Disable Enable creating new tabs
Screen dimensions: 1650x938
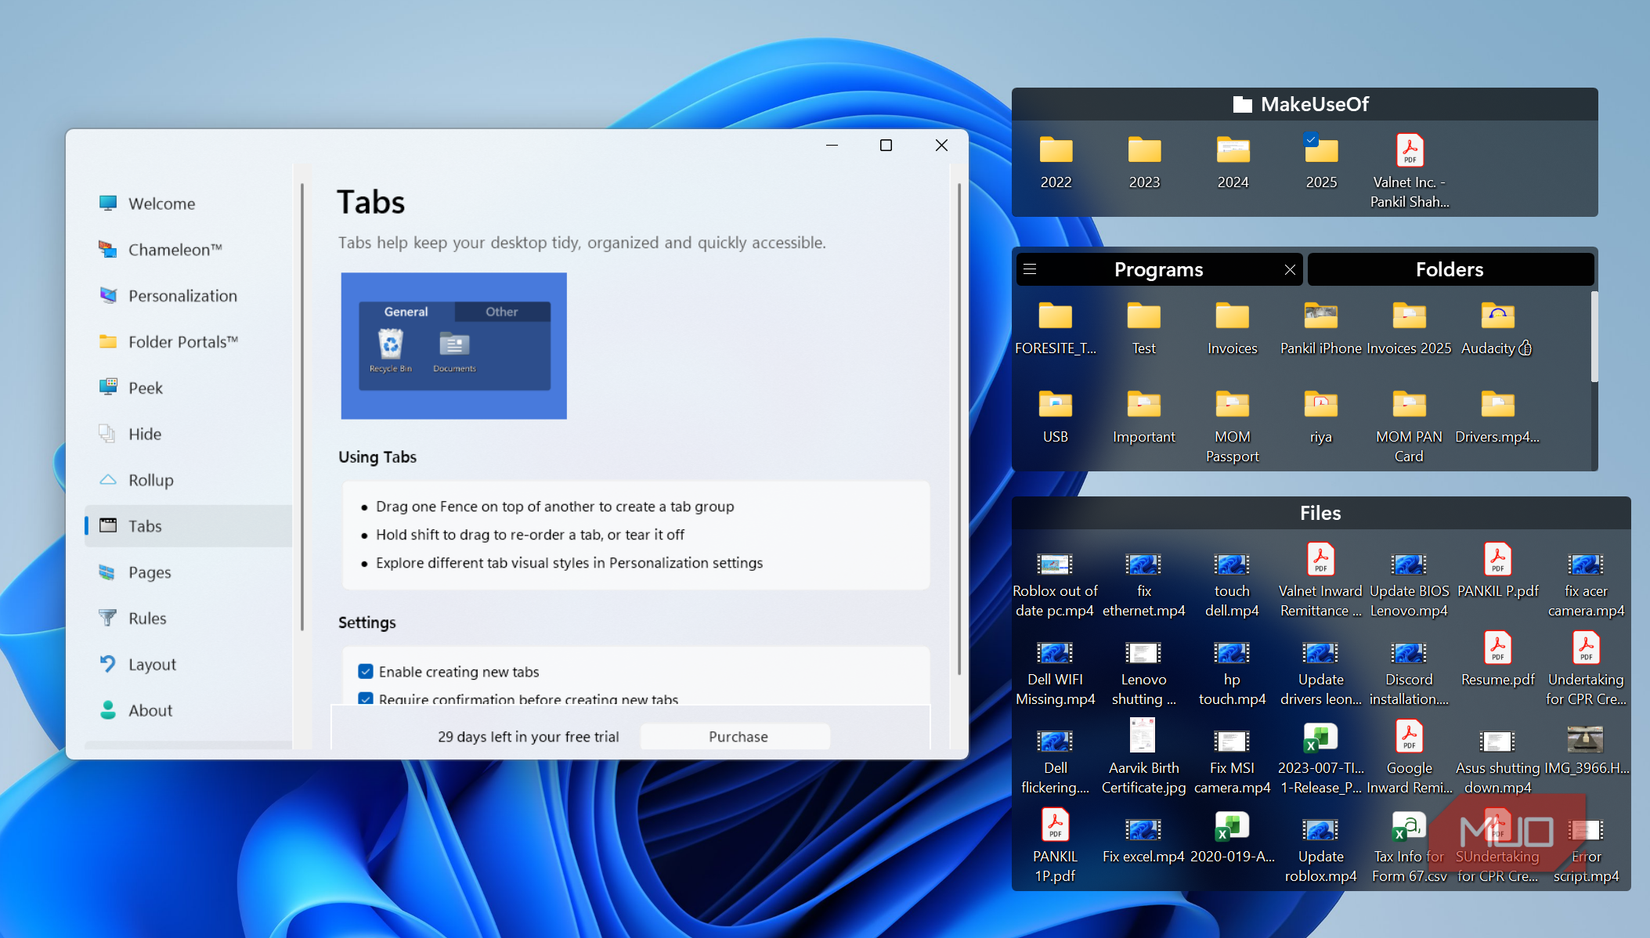pyautogui.click(x=366, y=671)
